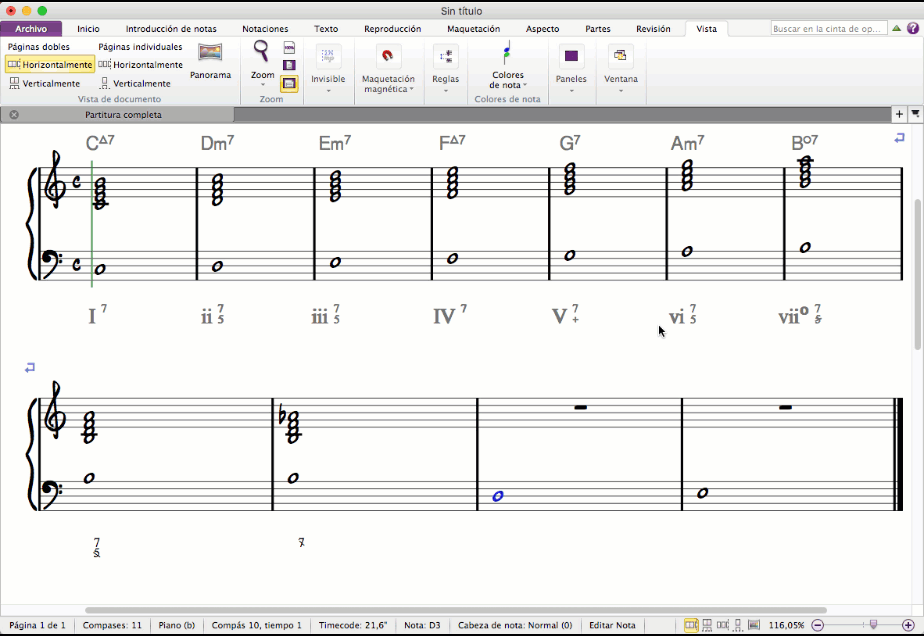Open the Zoom magnifier tool
Screen dimensions: 924x636
261,51
